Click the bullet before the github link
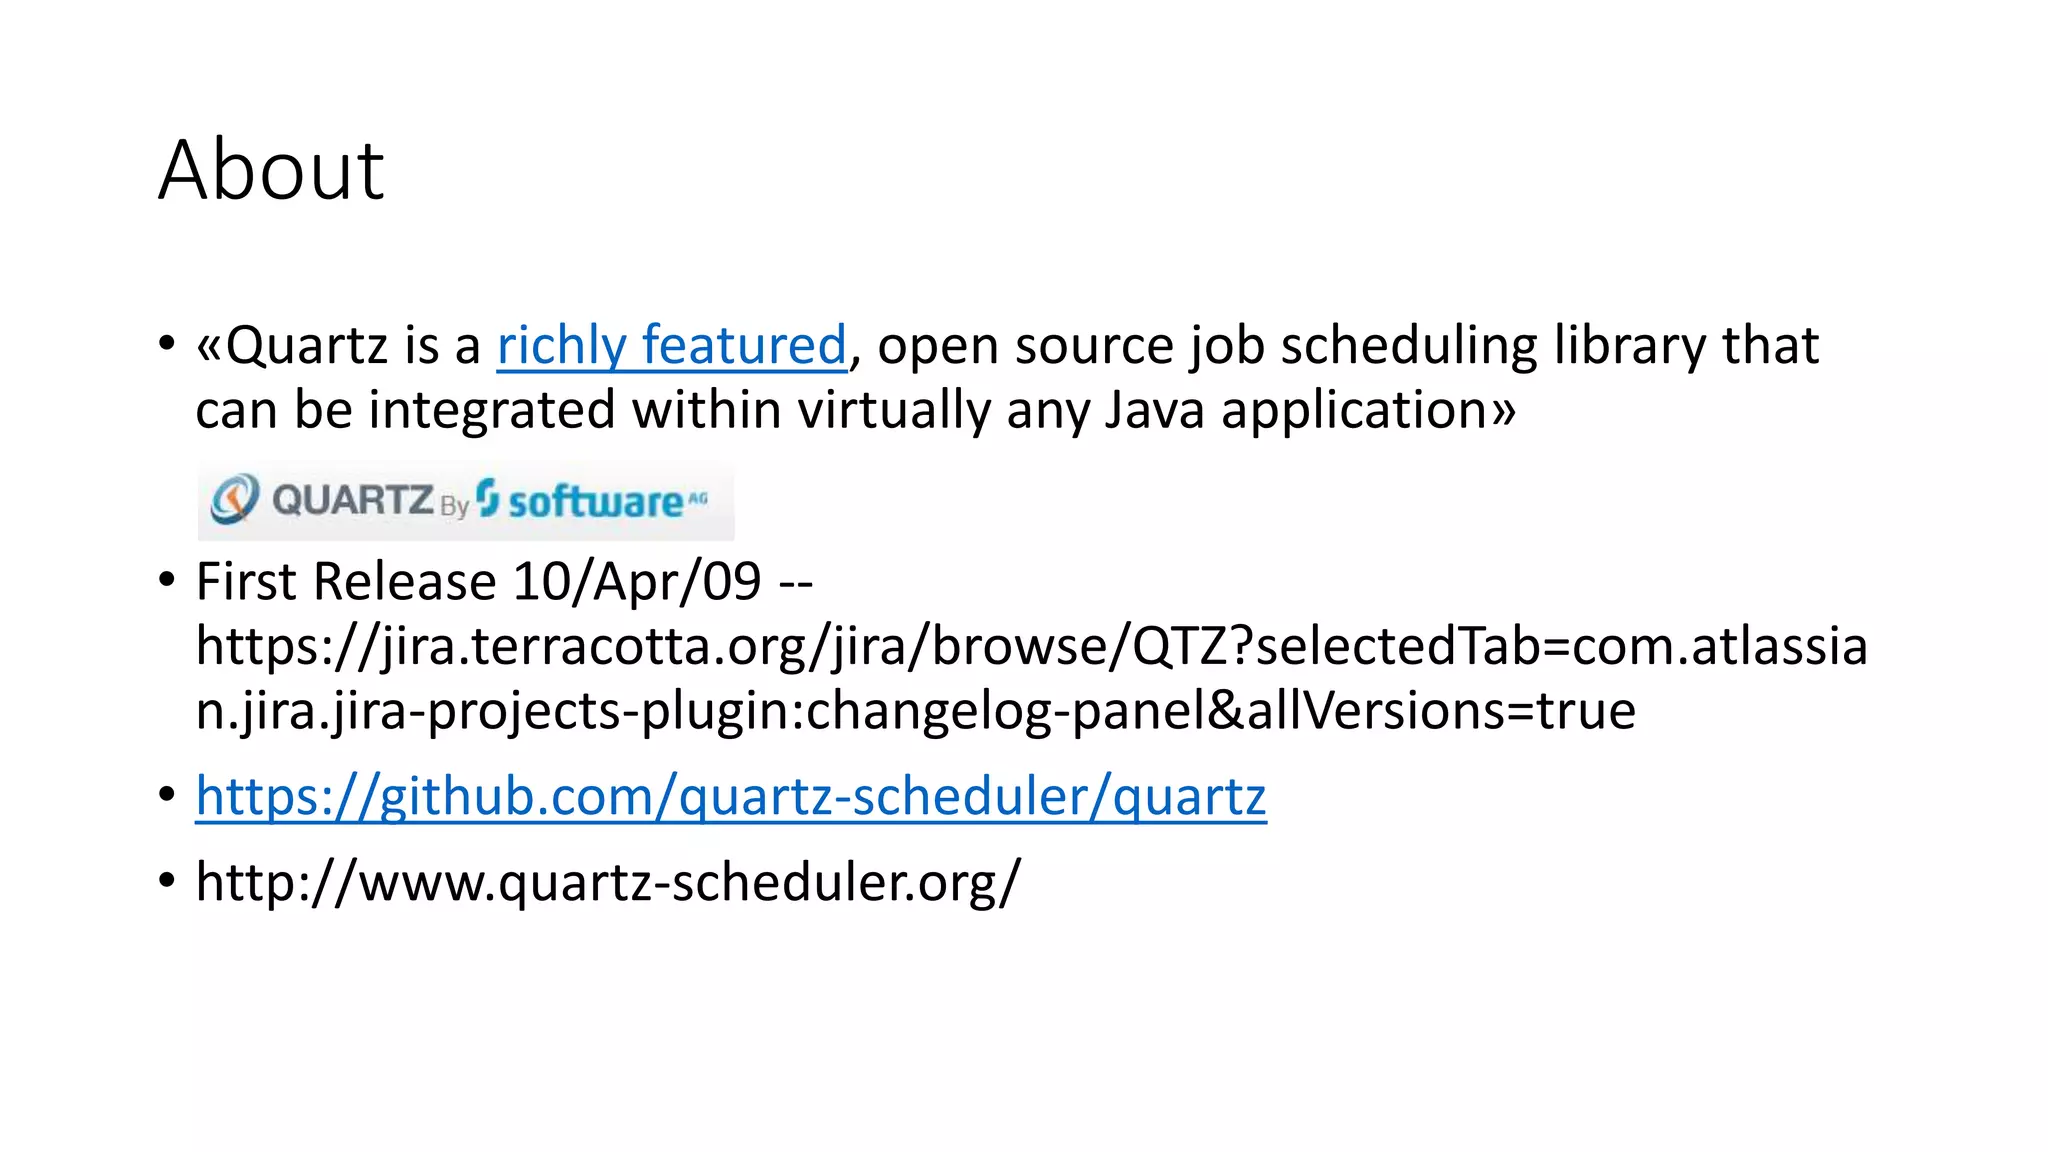The width and height of the screenshot is (2048, 1152). tap(167, 796)
